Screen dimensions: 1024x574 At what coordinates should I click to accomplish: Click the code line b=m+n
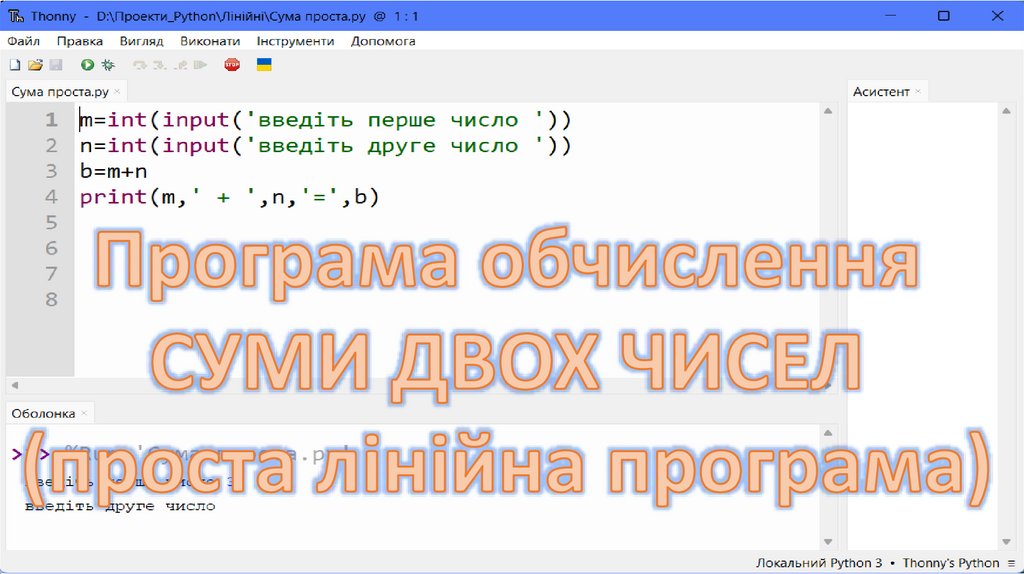tap(114, 171)
